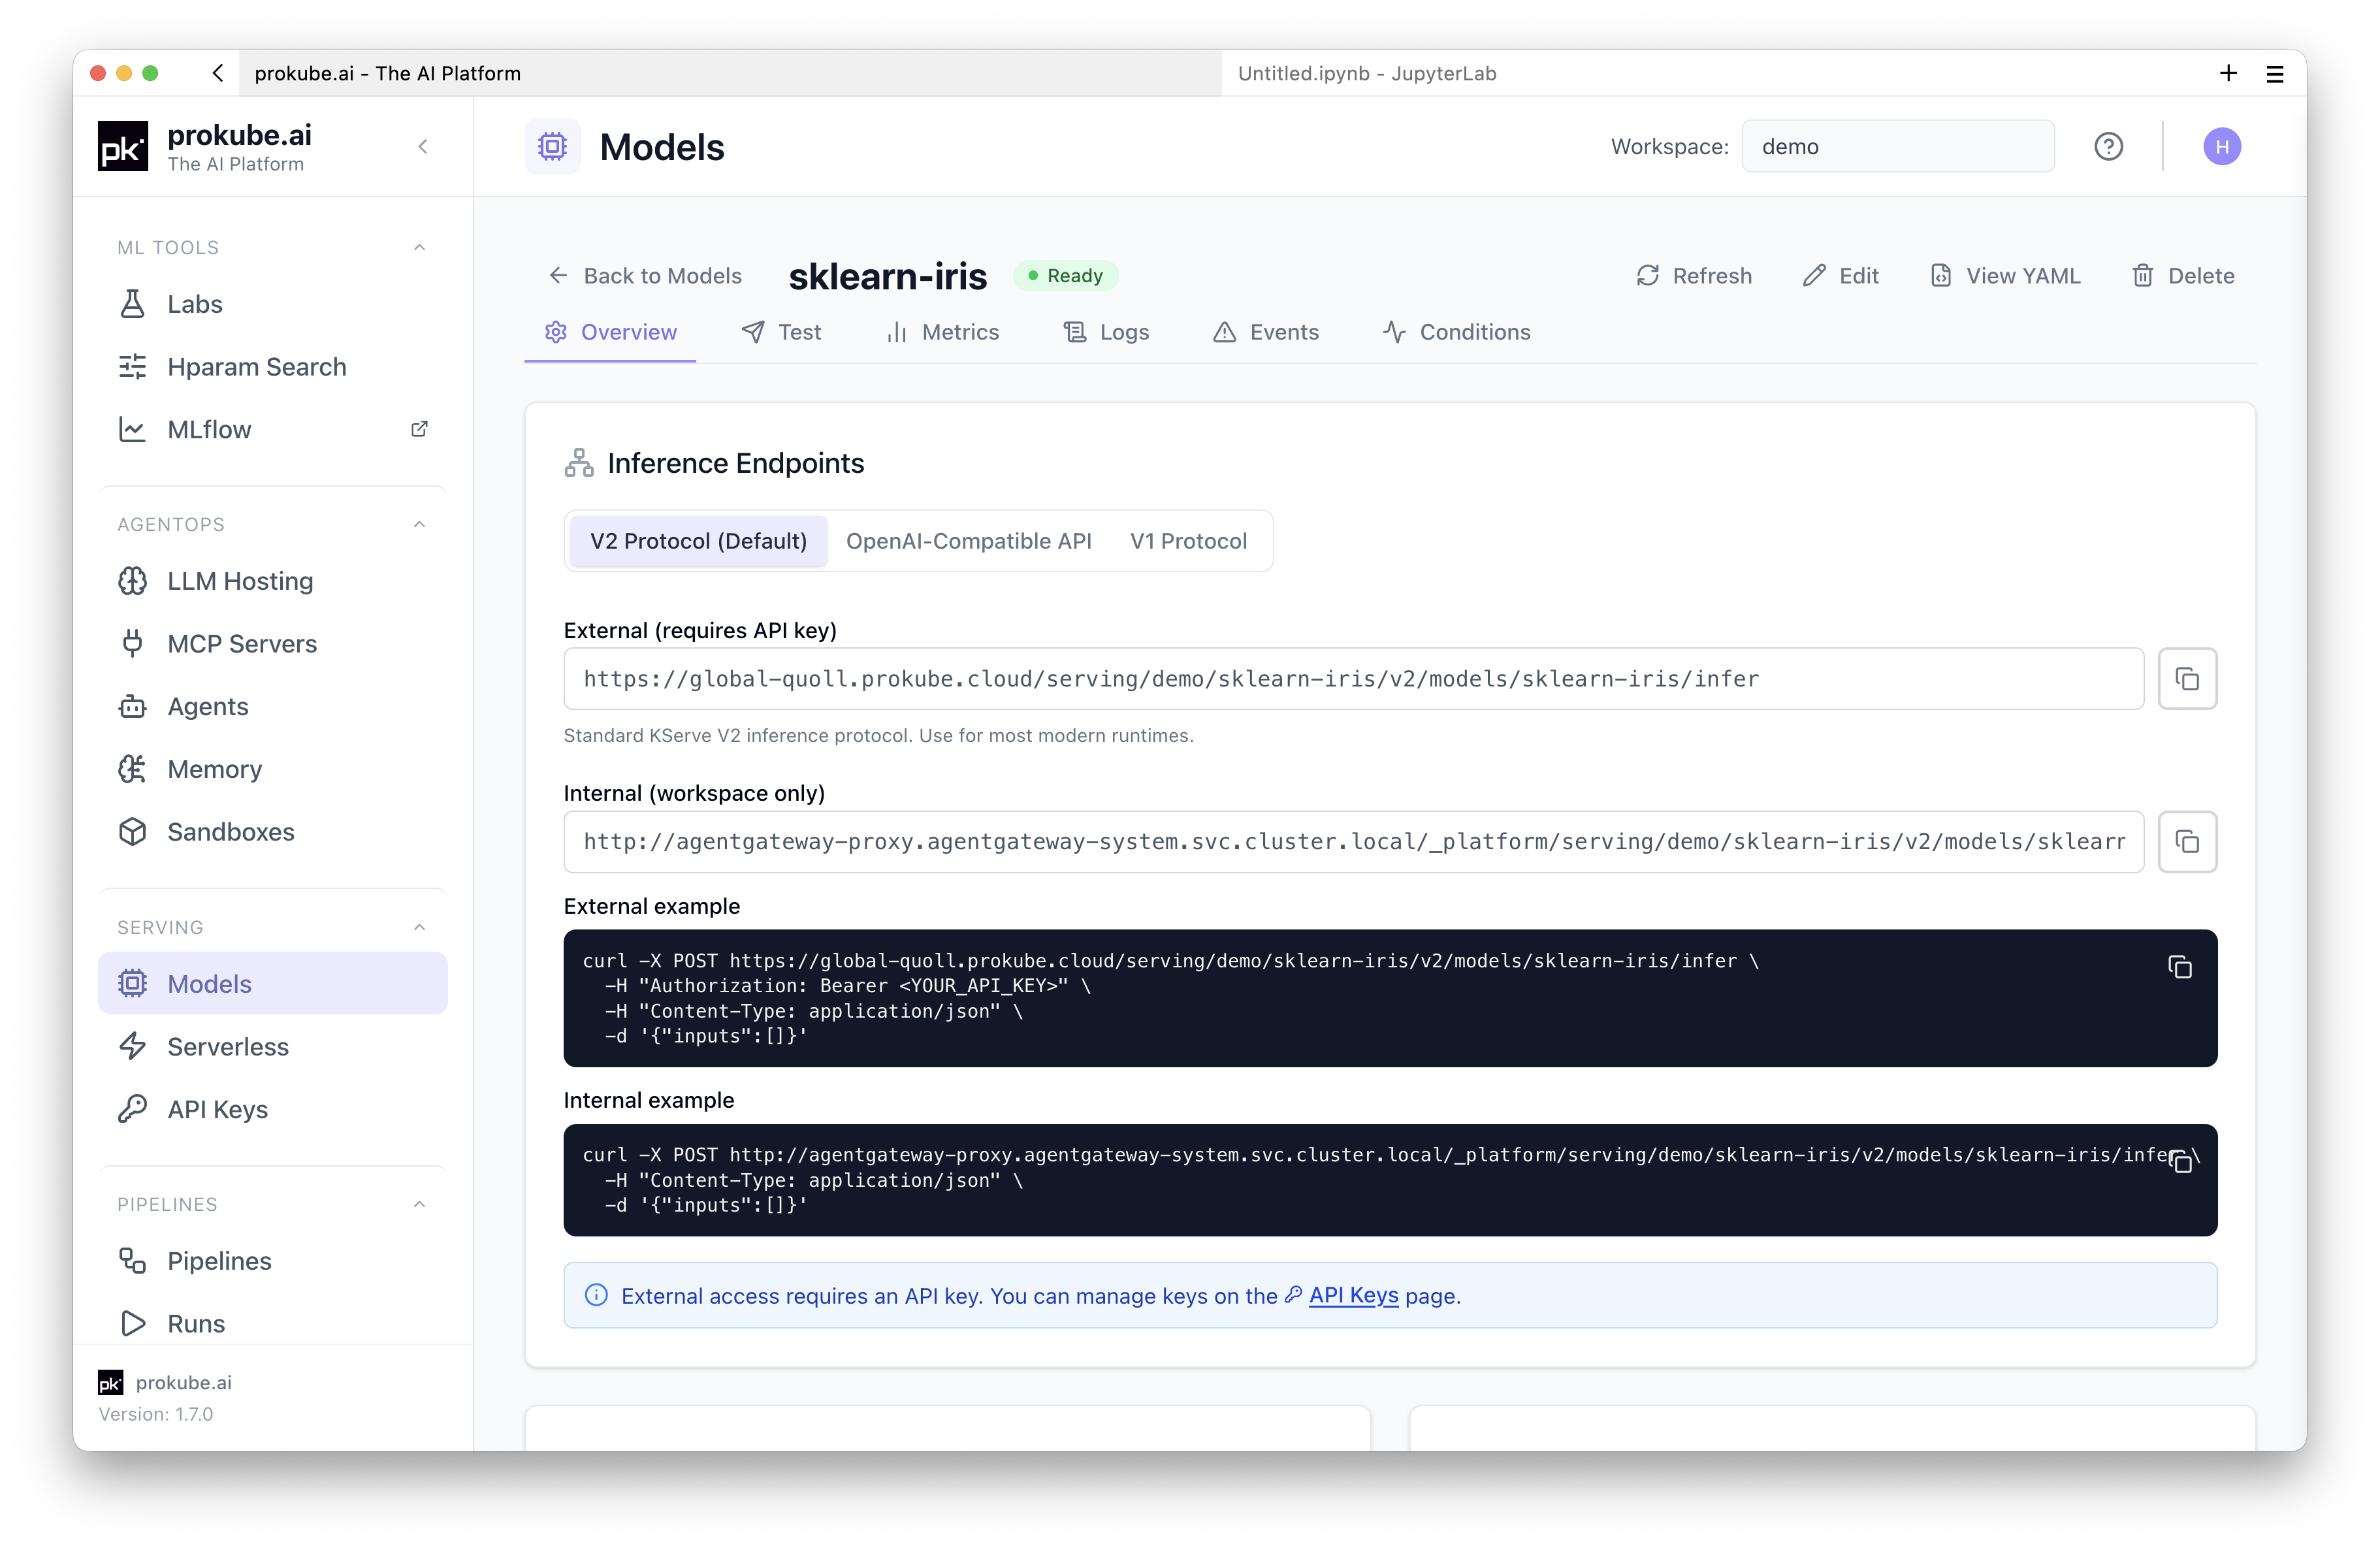Select OpenAI-Compatible API option
The height and width of the screenshot is (1548, 2380).
pyautogui.click(x=968, y=541)
